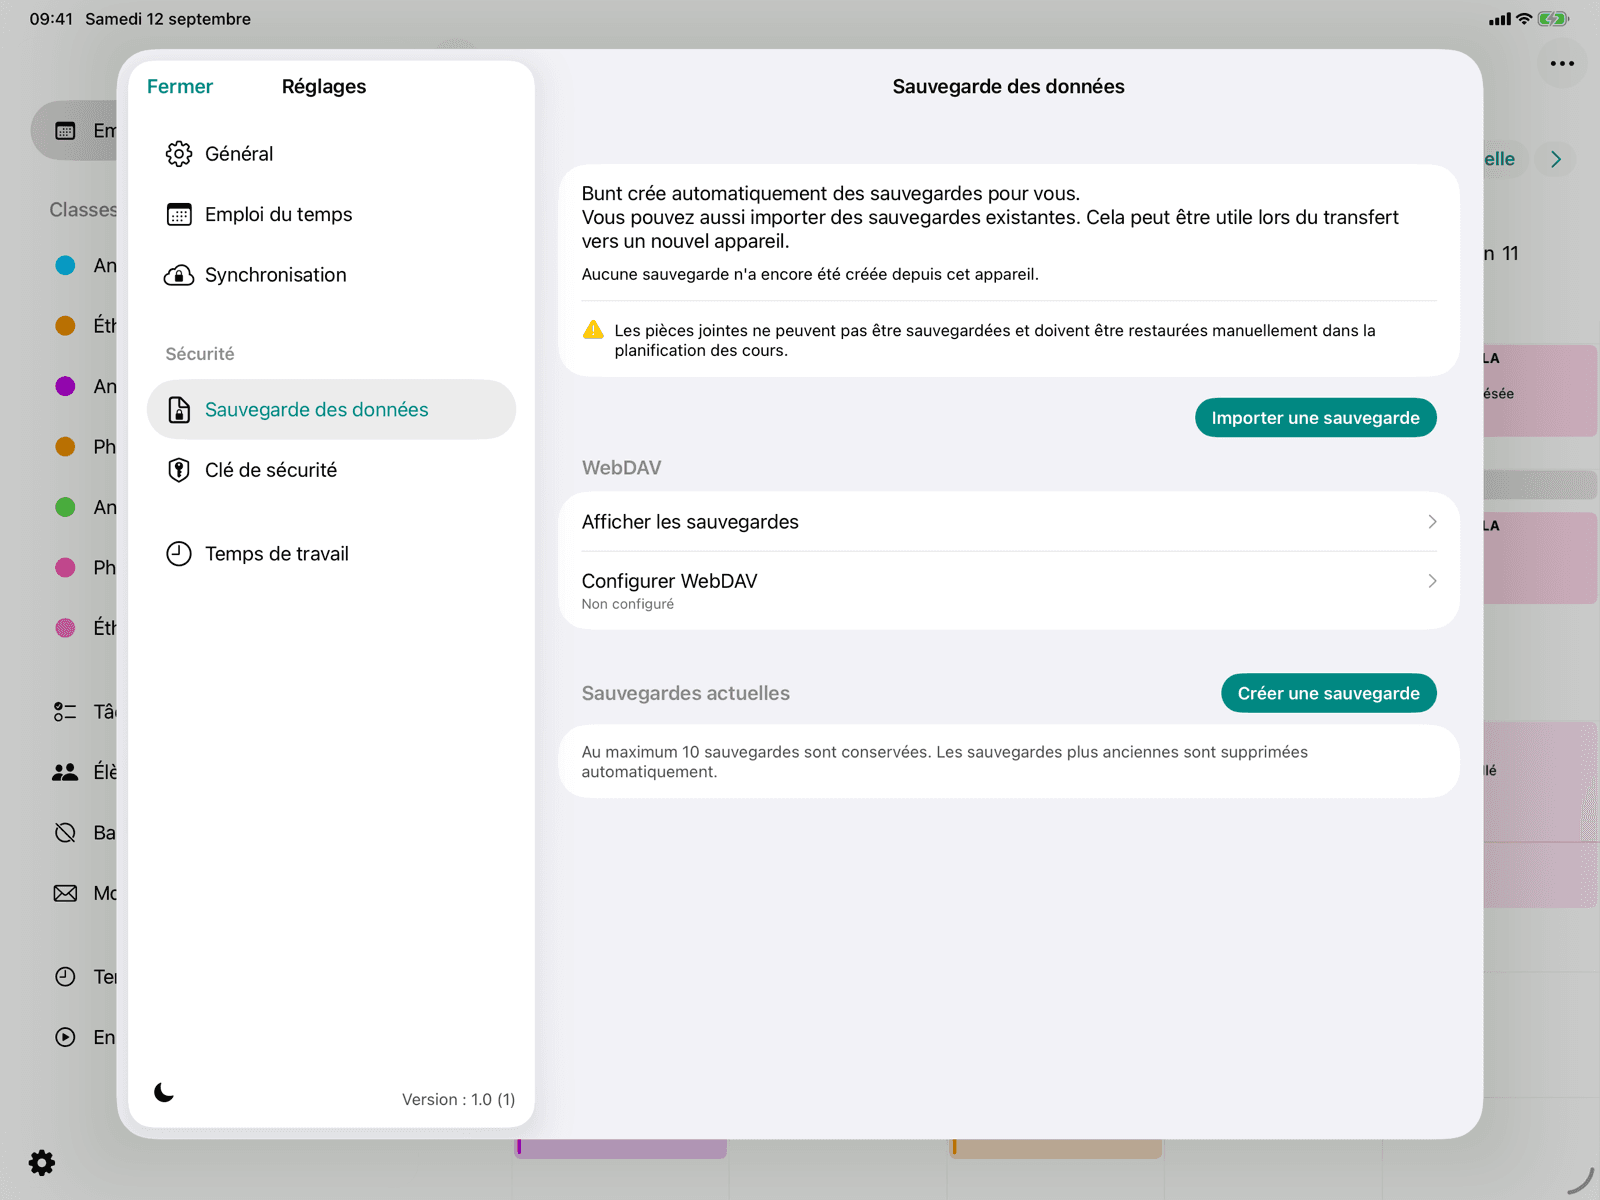Click the status bar time 09:41
The image size is (1600, 1200).
[x=51, y=19]
